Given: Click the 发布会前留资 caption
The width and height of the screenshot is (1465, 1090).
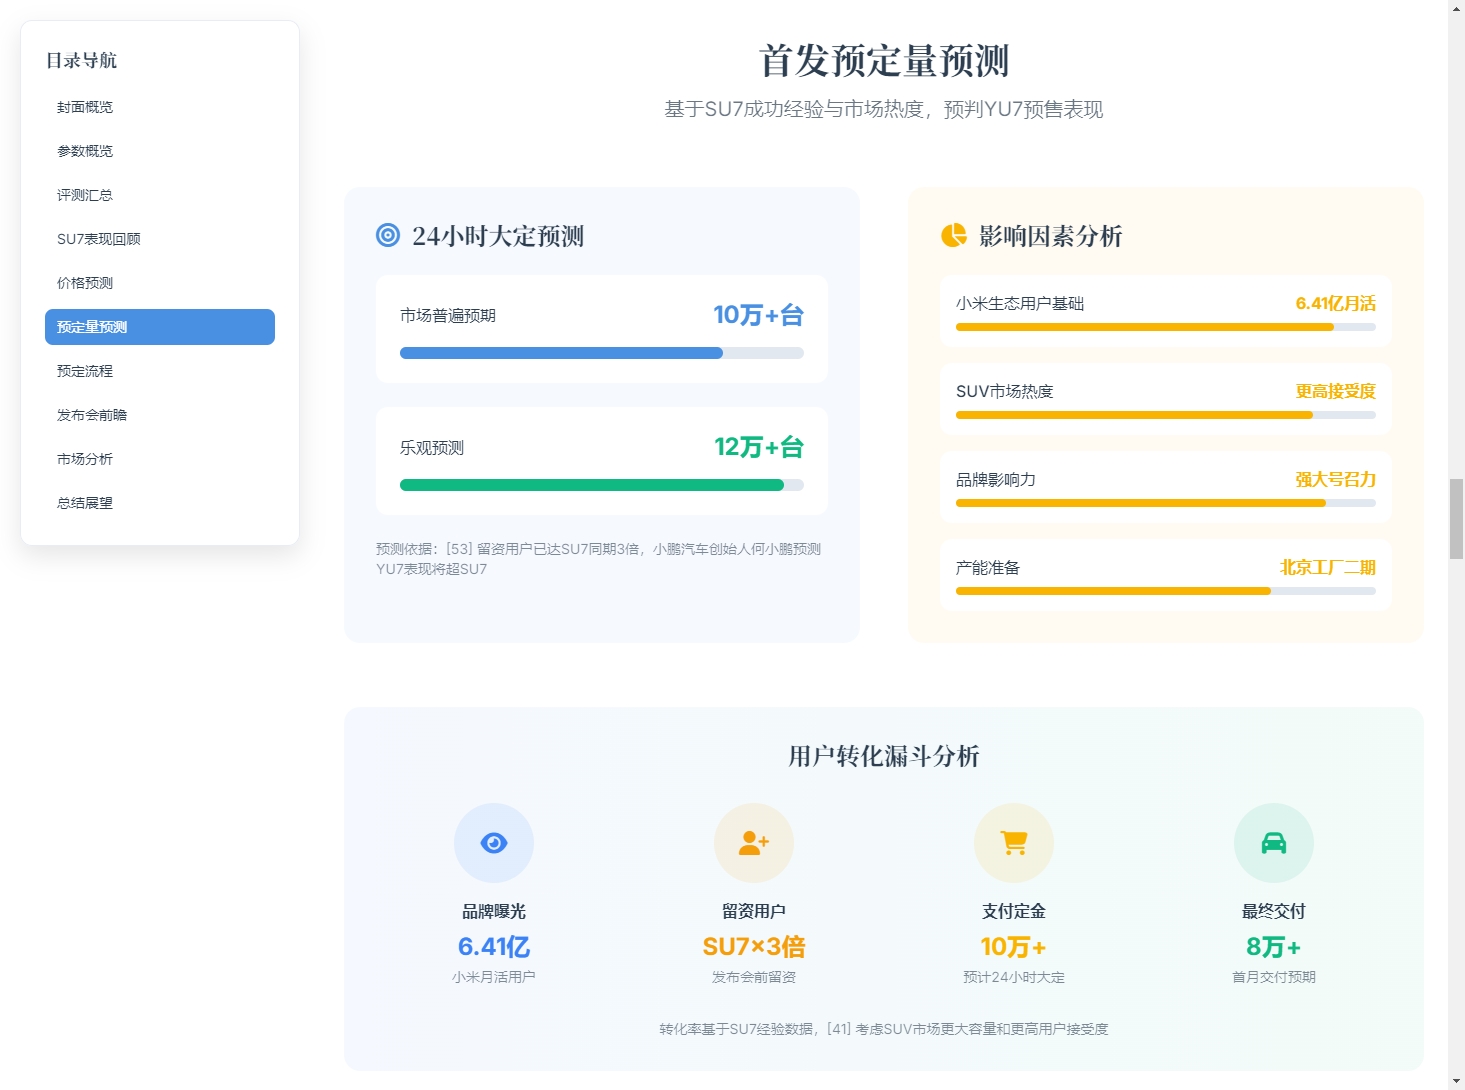Looking at the screenshot, I should pyautogui.click(x=754, y=977).
